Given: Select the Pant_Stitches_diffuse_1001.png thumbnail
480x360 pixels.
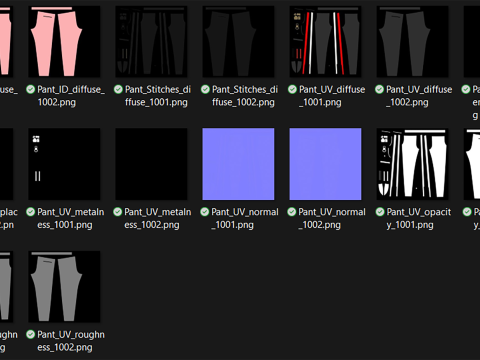Looking at the screenshot, I should 151,41.
